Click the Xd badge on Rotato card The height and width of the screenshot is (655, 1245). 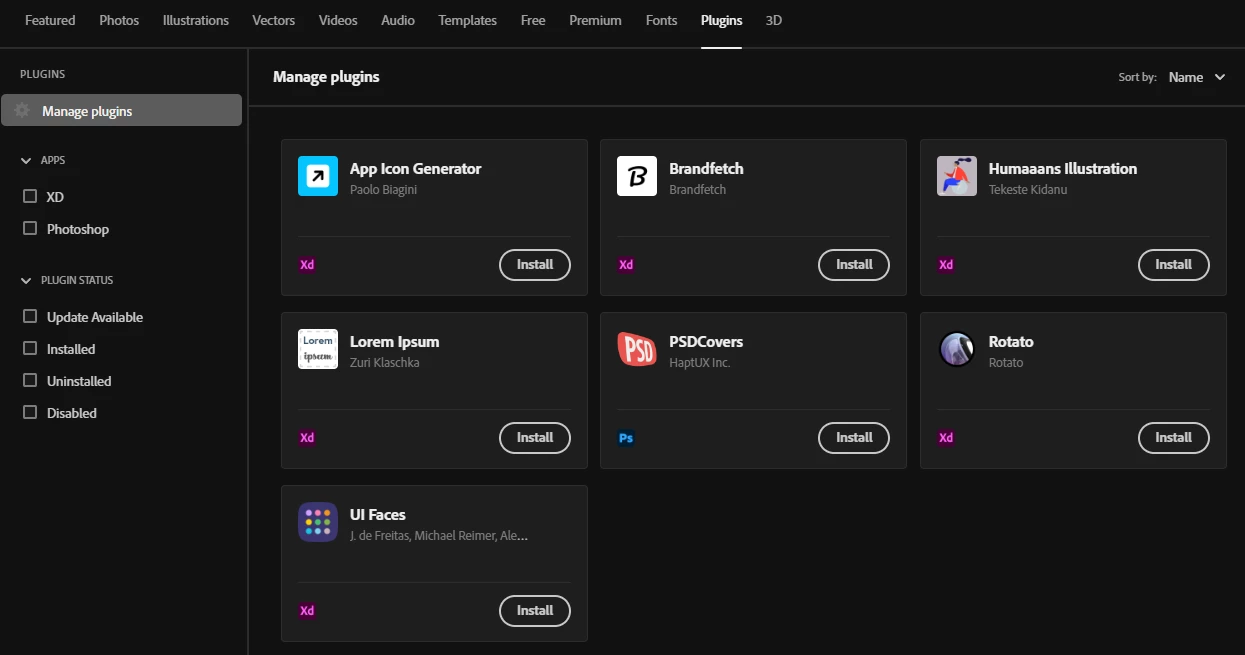946,438
